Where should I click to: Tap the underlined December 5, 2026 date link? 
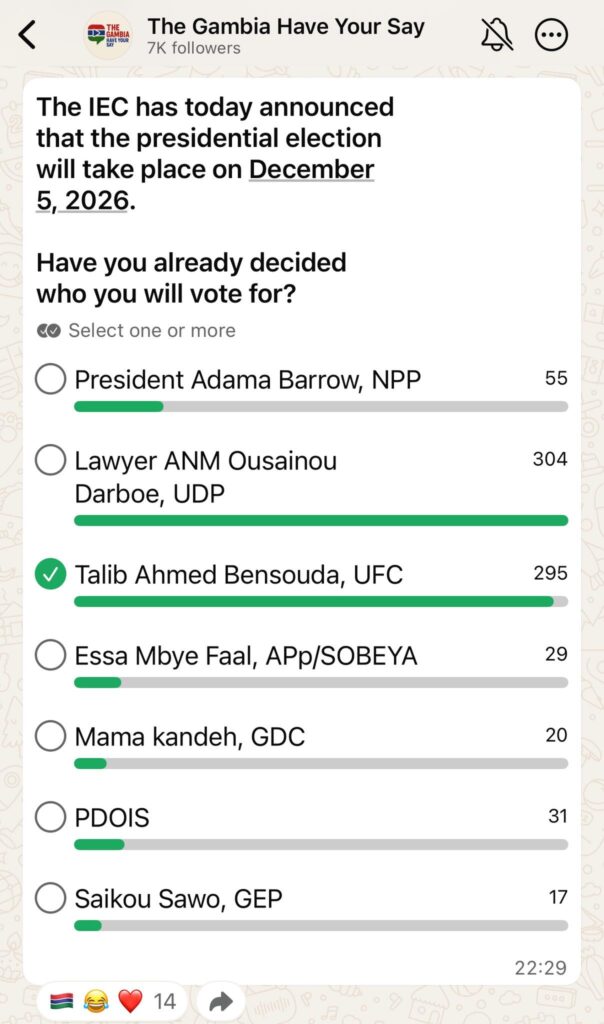pos(311,169)
